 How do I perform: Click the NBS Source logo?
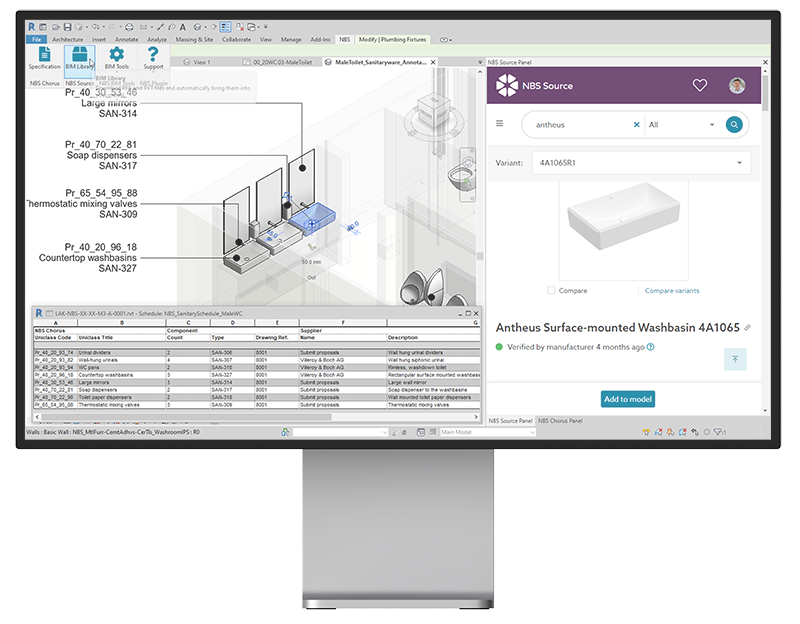[x=535, y=85]
